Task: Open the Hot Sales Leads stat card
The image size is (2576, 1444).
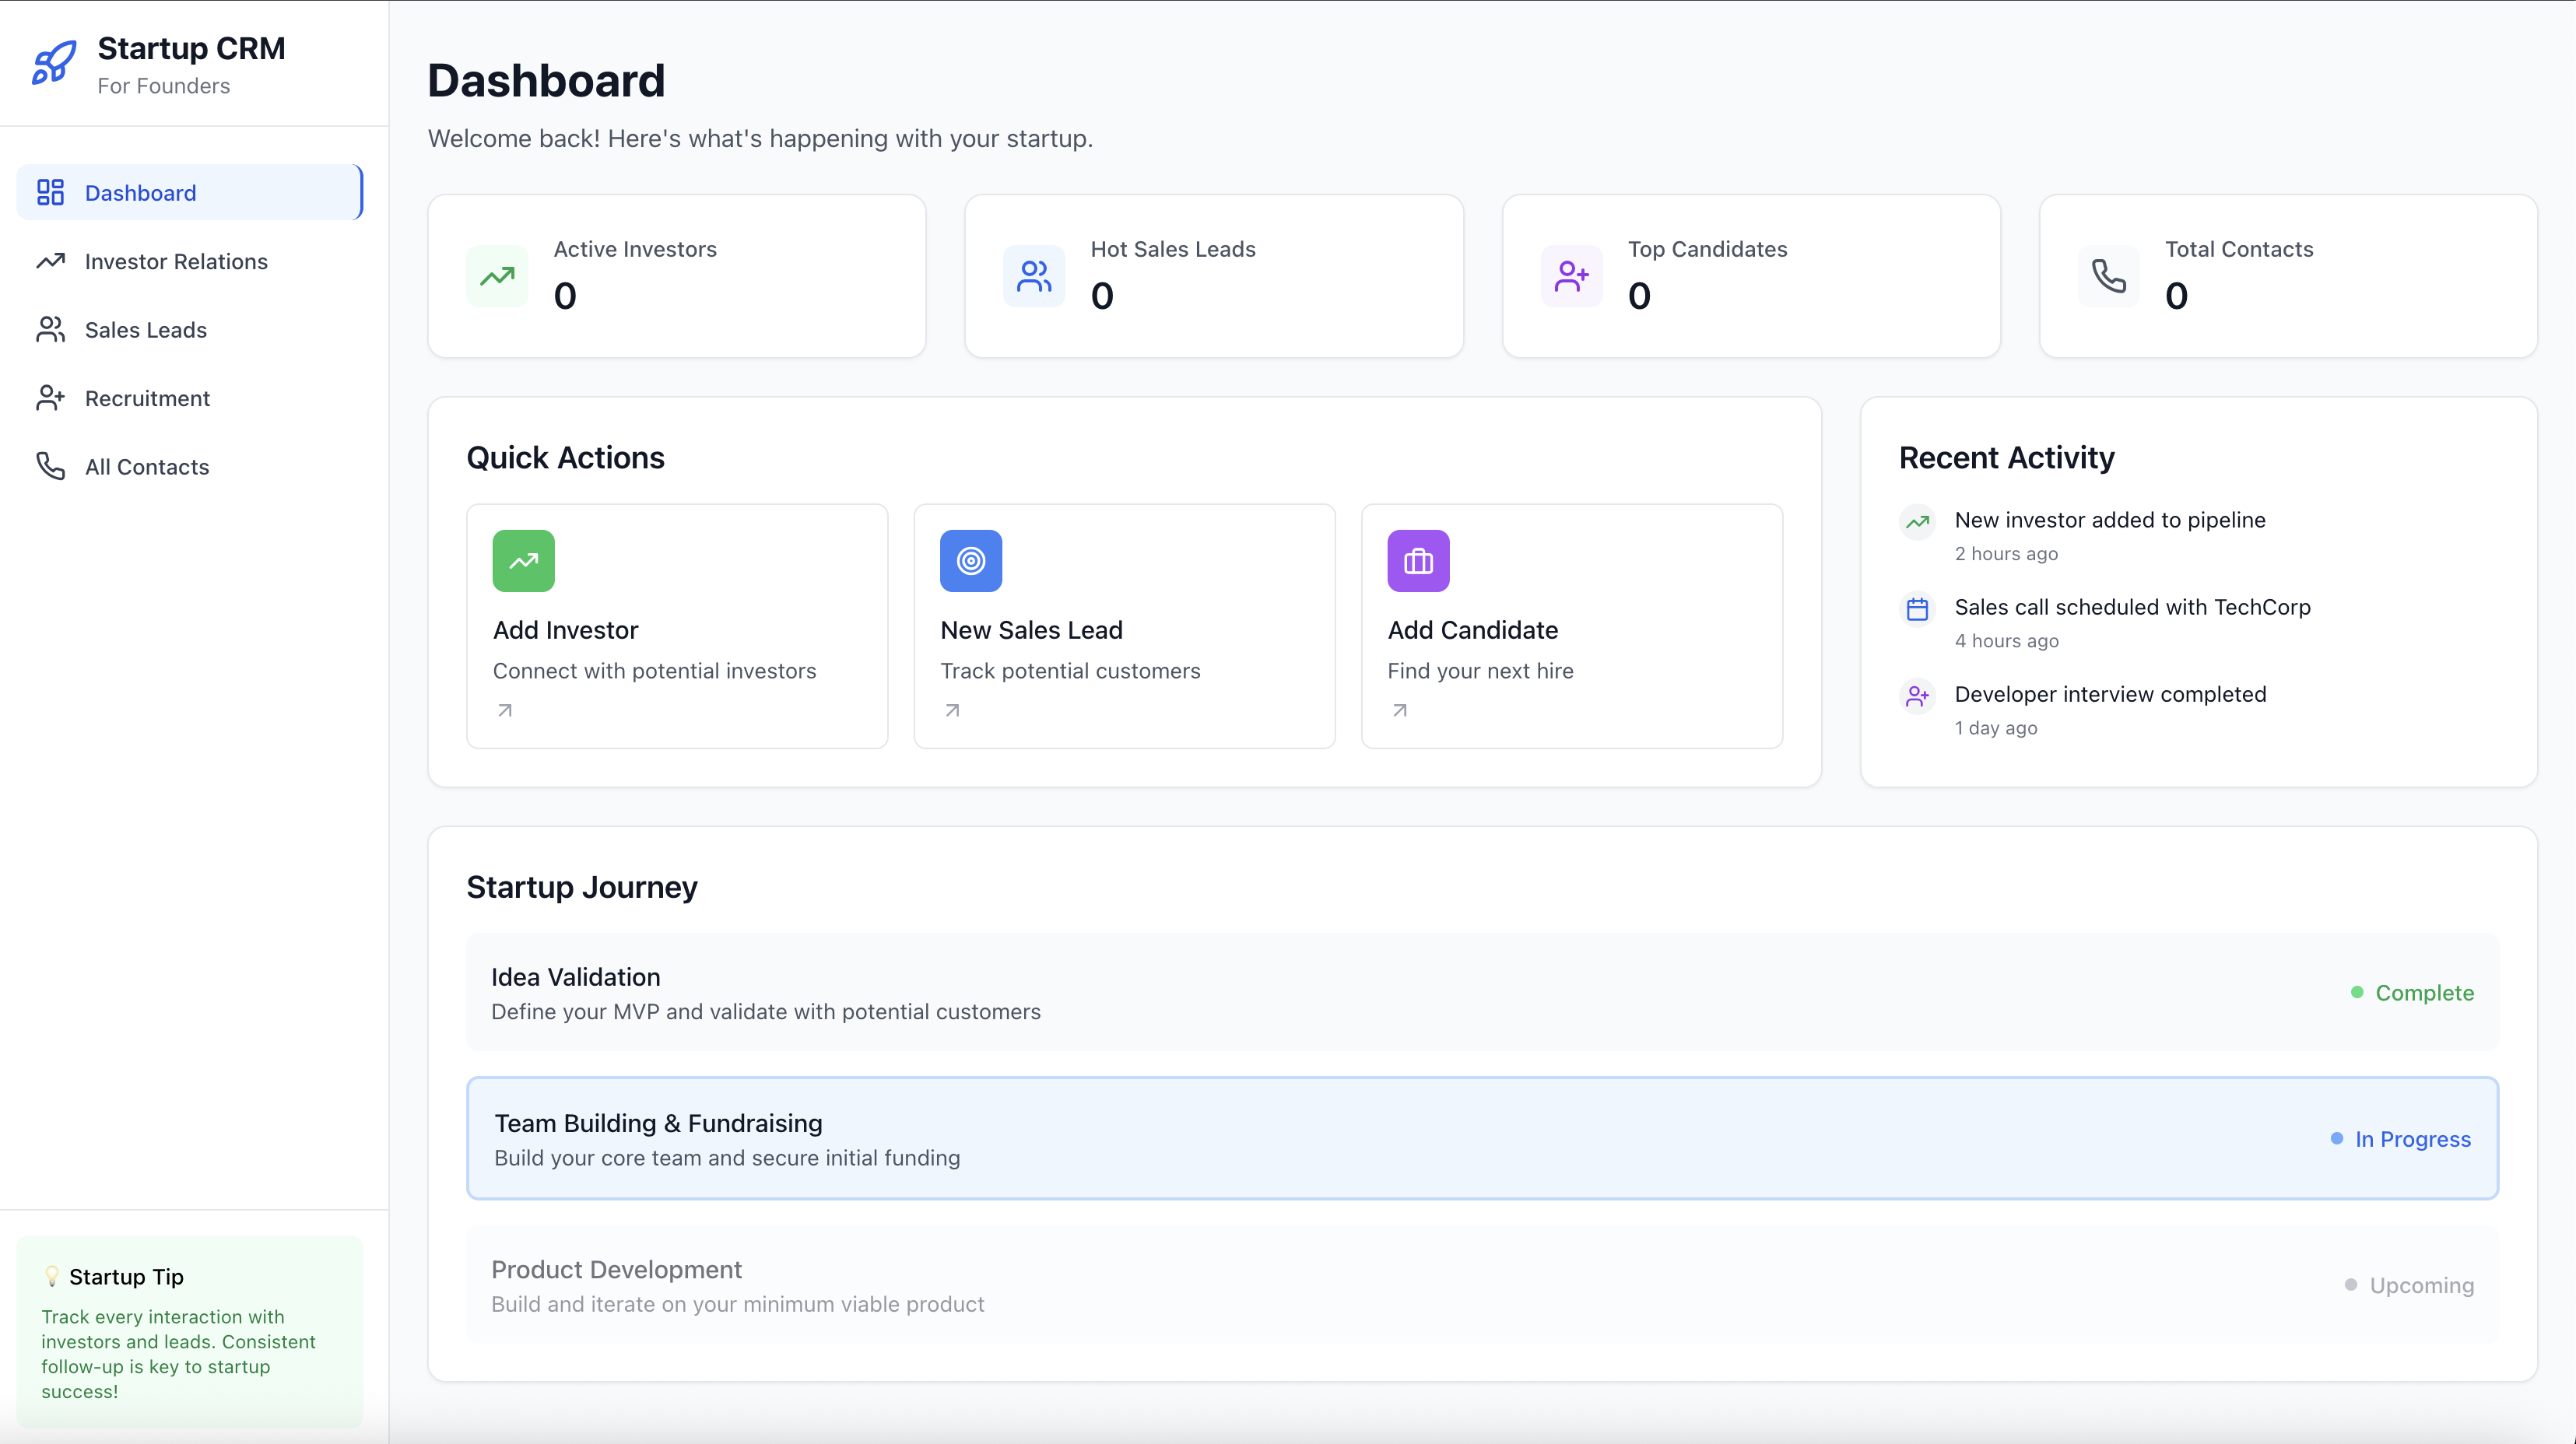Action: [1214, 276]
